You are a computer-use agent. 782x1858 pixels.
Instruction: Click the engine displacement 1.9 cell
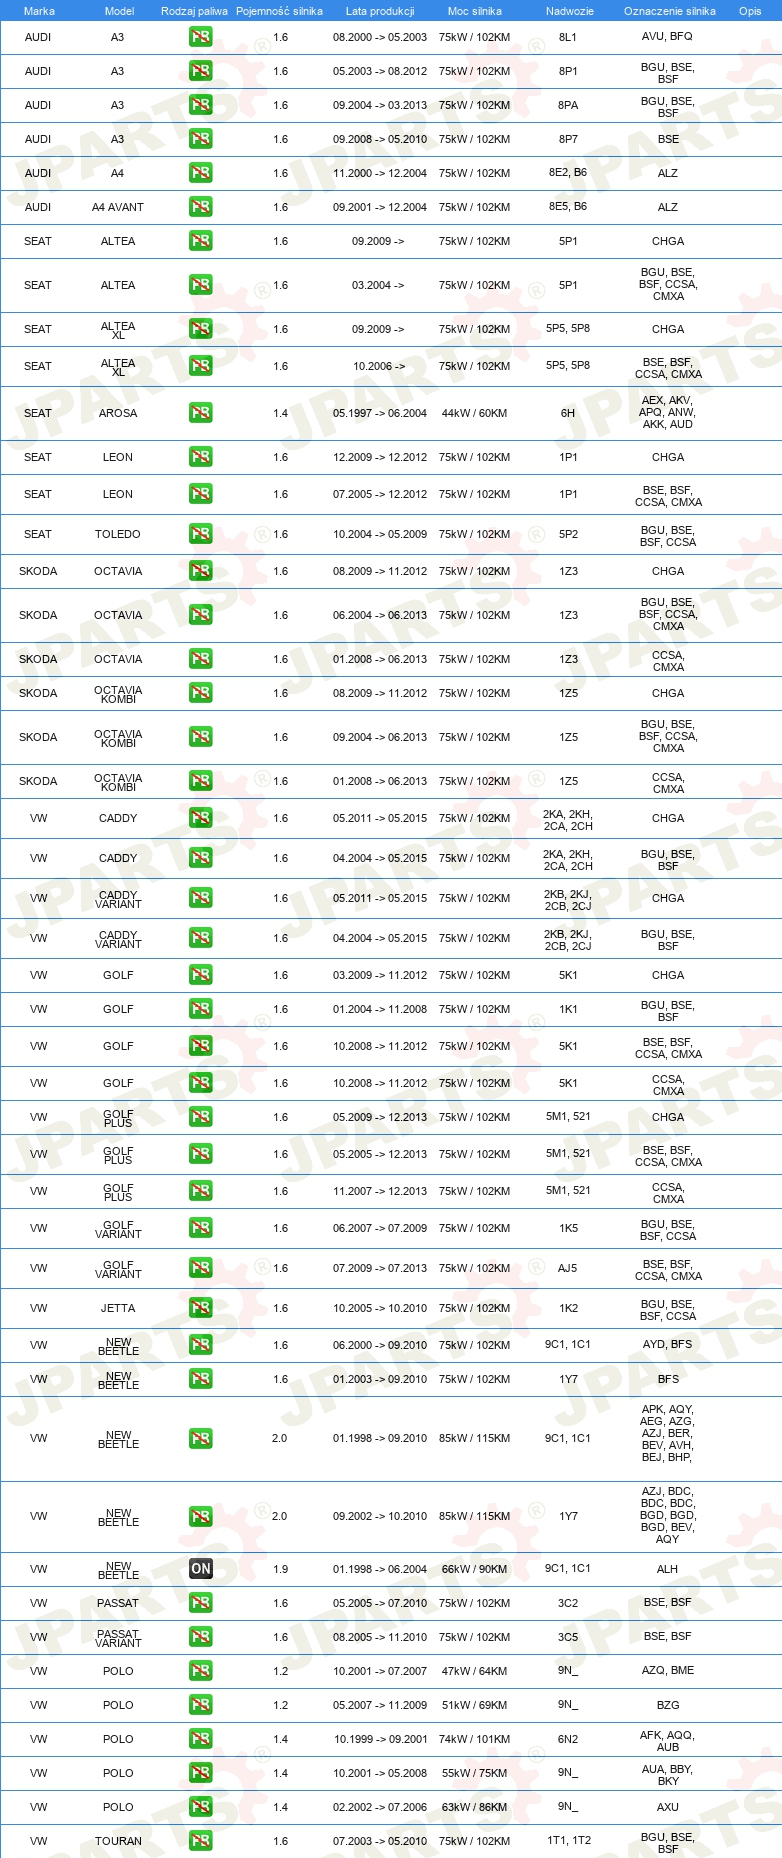(x=281, y=1569)
